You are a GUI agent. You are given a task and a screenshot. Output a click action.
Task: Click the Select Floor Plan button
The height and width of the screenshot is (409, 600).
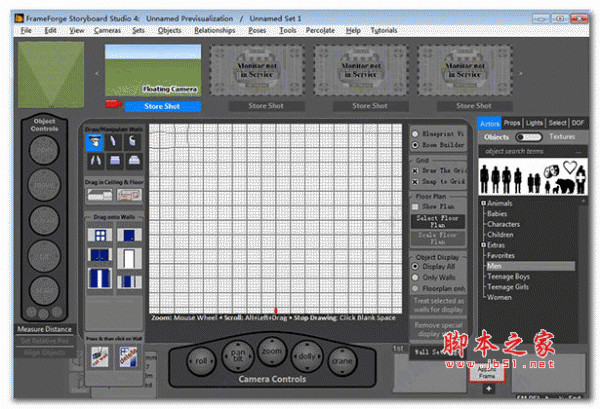(x=437, y=221)
